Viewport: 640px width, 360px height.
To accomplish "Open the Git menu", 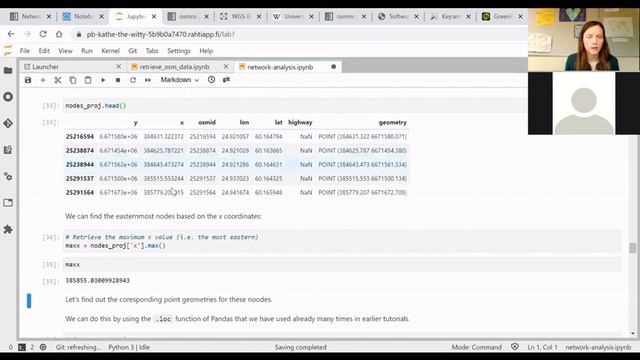I will (133, 51).
